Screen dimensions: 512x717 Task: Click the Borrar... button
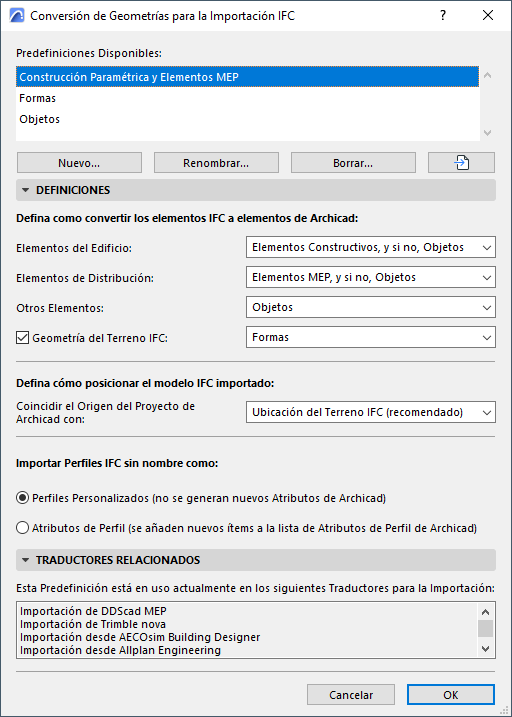[x=353, y=163]
